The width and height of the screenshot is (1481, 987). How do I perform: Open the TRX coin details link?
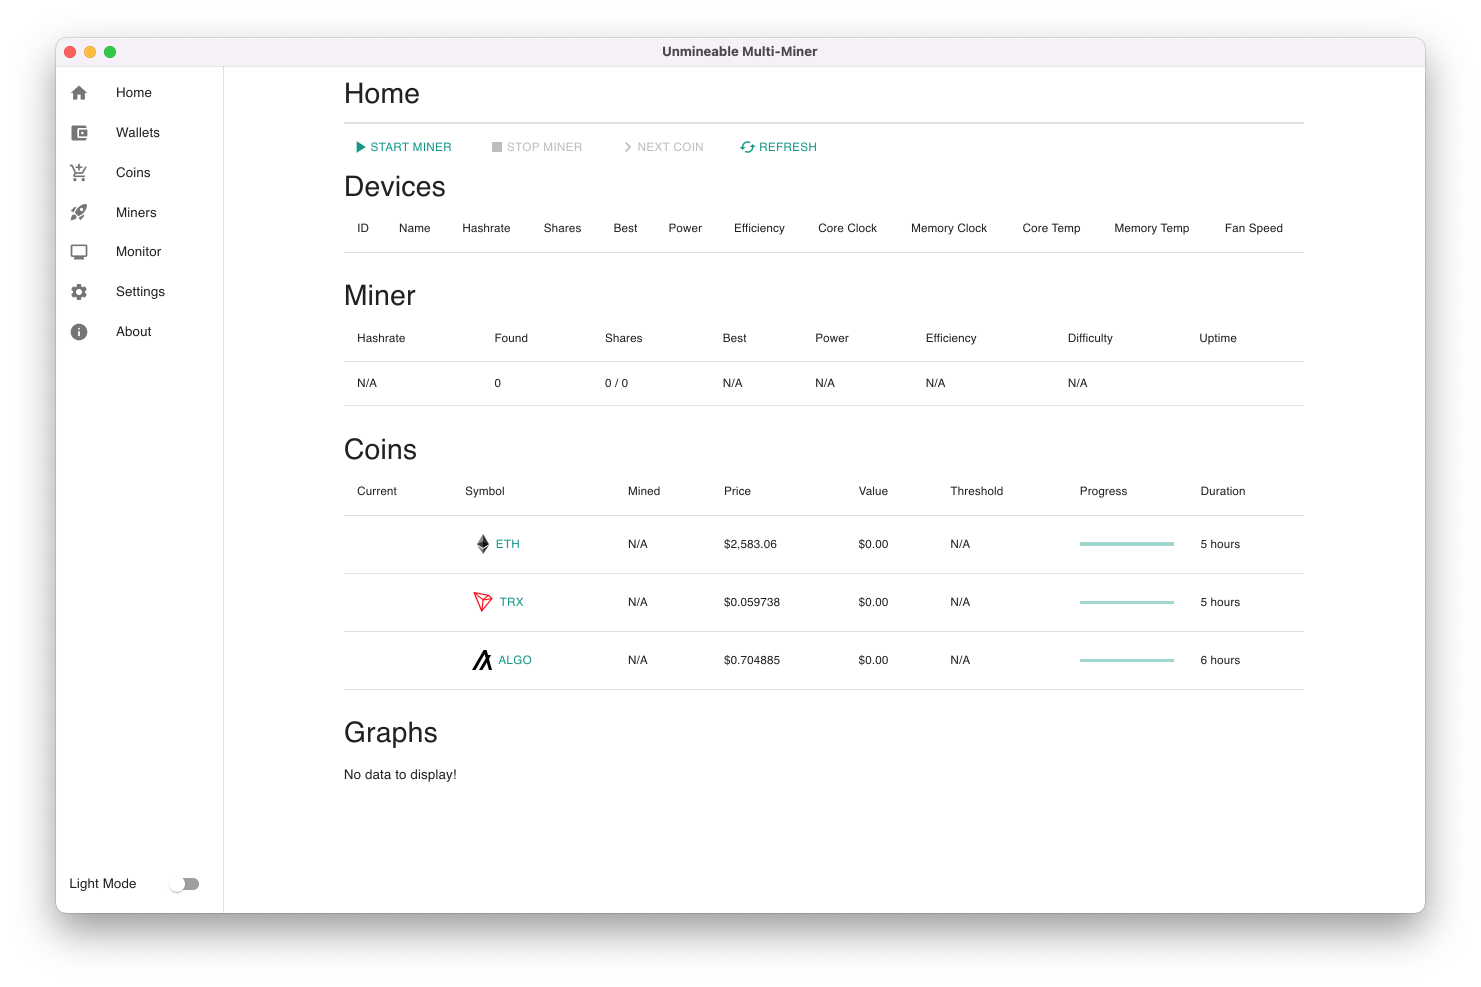point(511,601)
